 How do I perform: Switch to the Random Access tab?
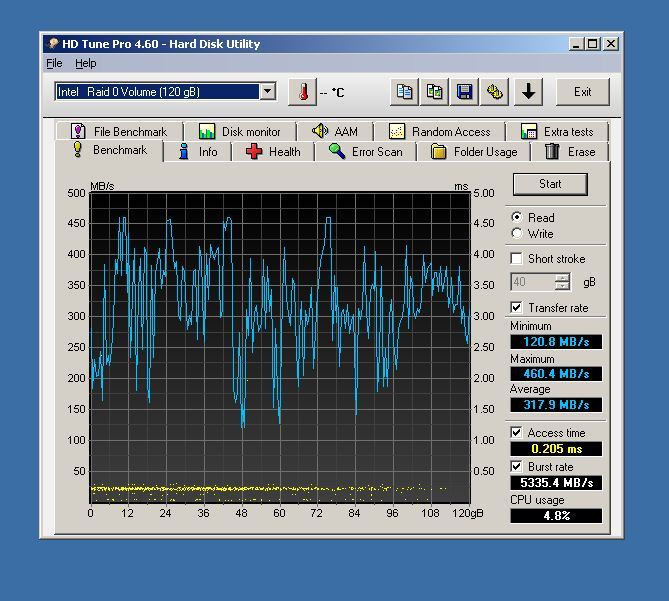(439, 131)
